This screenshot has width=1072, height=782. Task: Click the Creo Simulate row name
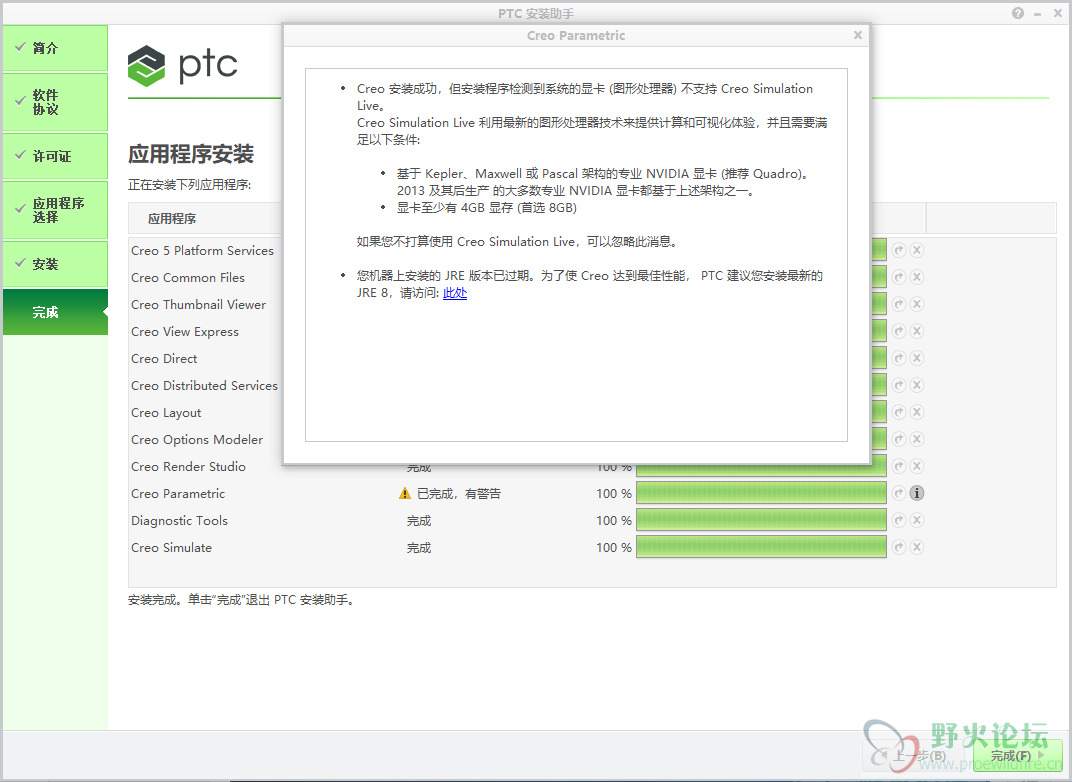point(172,548)
